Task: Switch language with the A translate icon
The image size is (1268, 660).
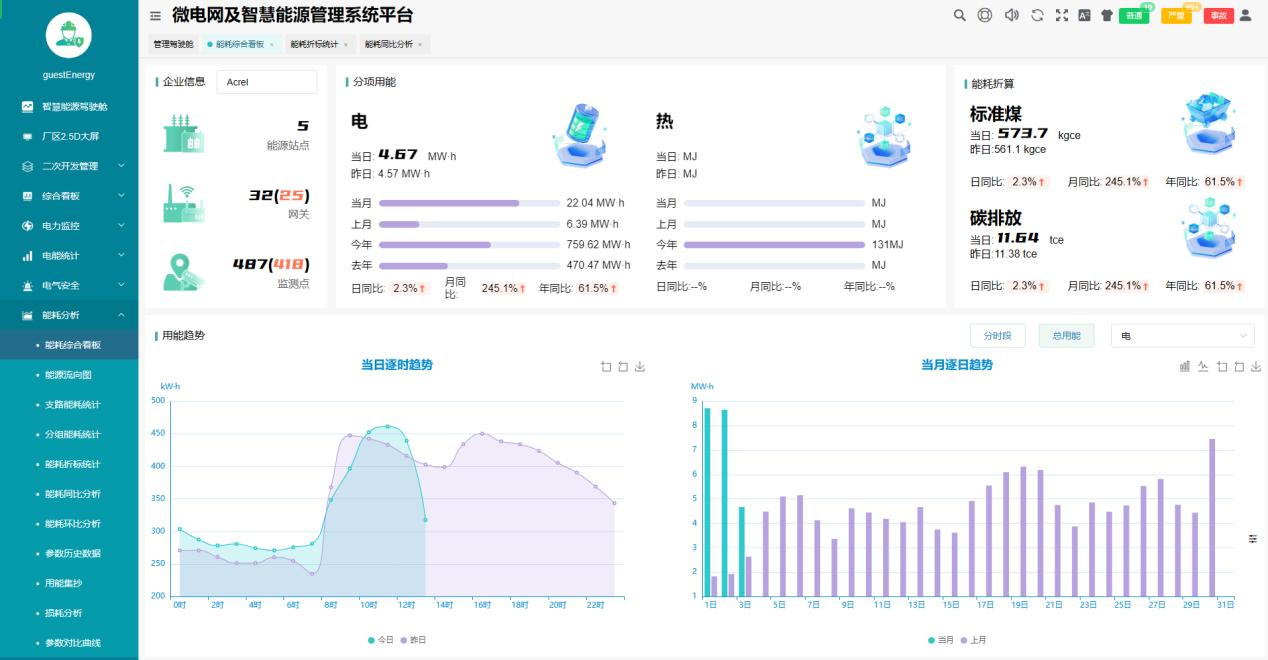Action: [1083, 15]
